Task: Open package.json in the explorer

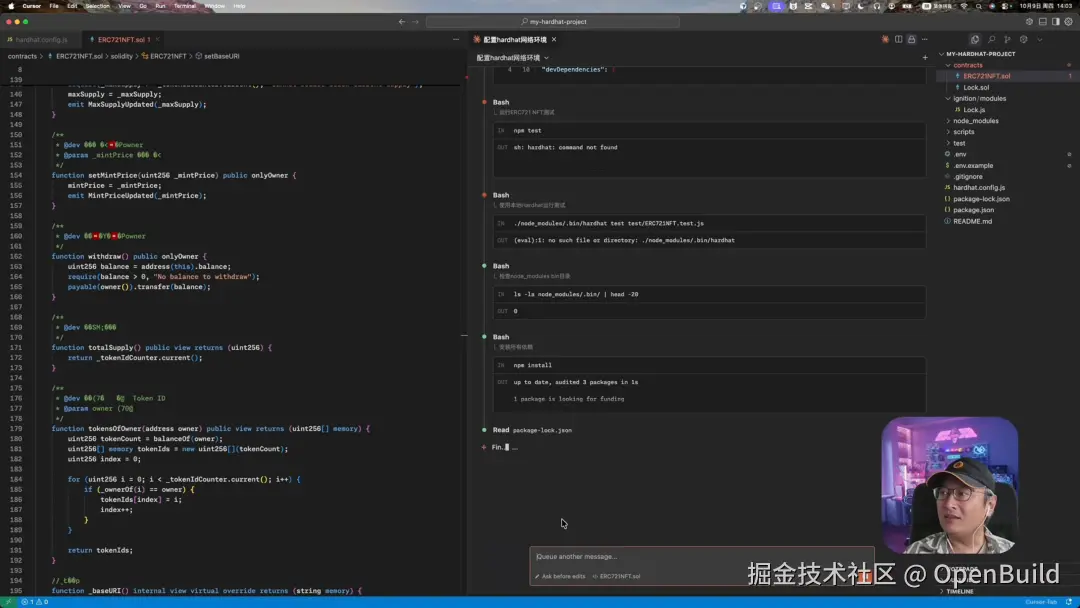Action: (x=973, y=210)
